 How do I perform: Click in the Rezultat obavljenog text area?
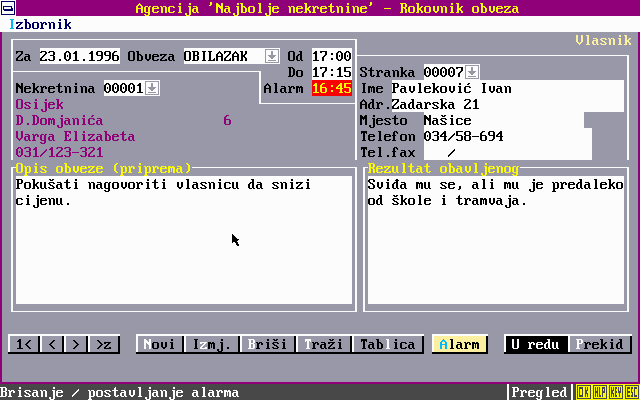496,240
